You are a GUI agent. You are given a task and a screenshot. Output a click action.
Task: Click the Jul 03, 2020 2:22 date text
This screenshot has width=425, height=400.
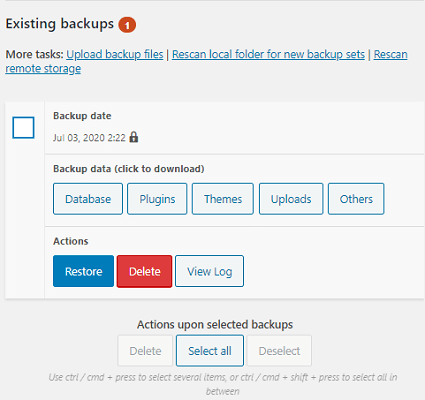tap(89, 138)
